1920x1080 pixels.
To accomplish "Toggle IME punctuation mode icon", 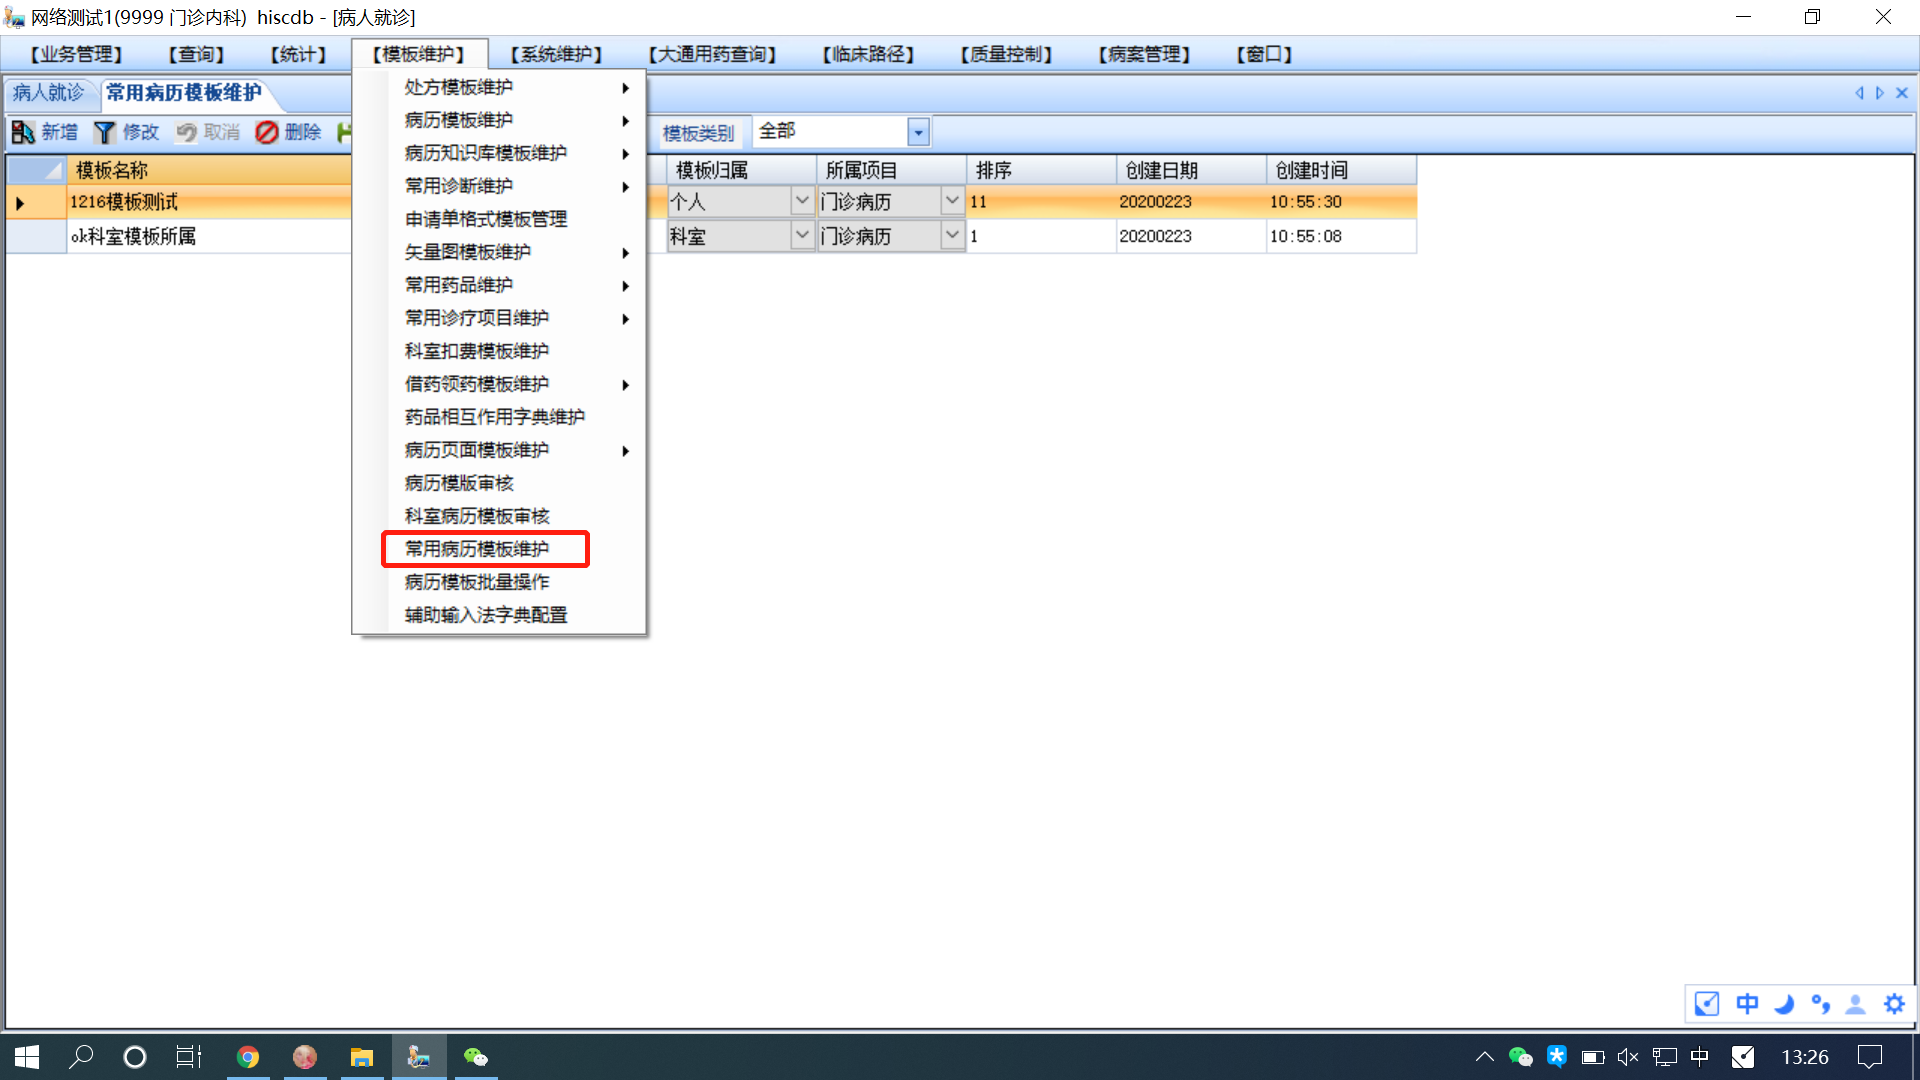I will (1821, 1004).
